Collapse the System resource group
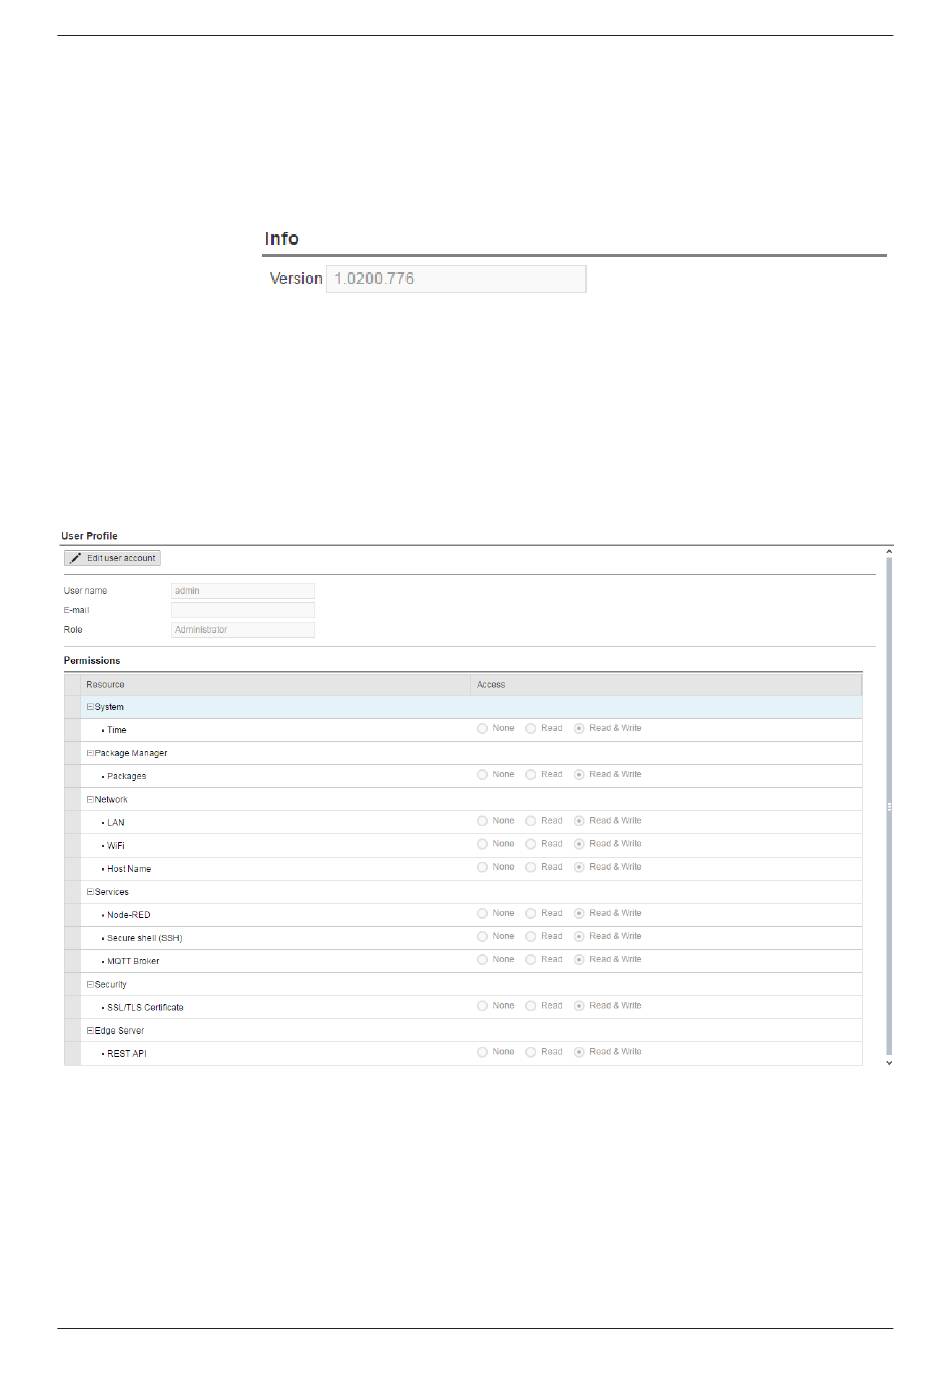 tap(90, 707)
